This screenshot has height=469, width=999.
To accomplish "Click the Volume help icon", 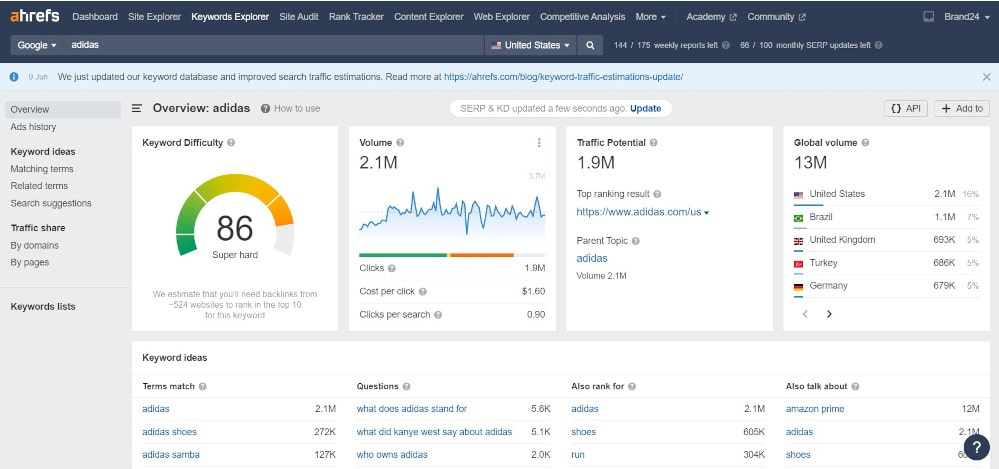I will pyautogui.click(x=400, y=143).
